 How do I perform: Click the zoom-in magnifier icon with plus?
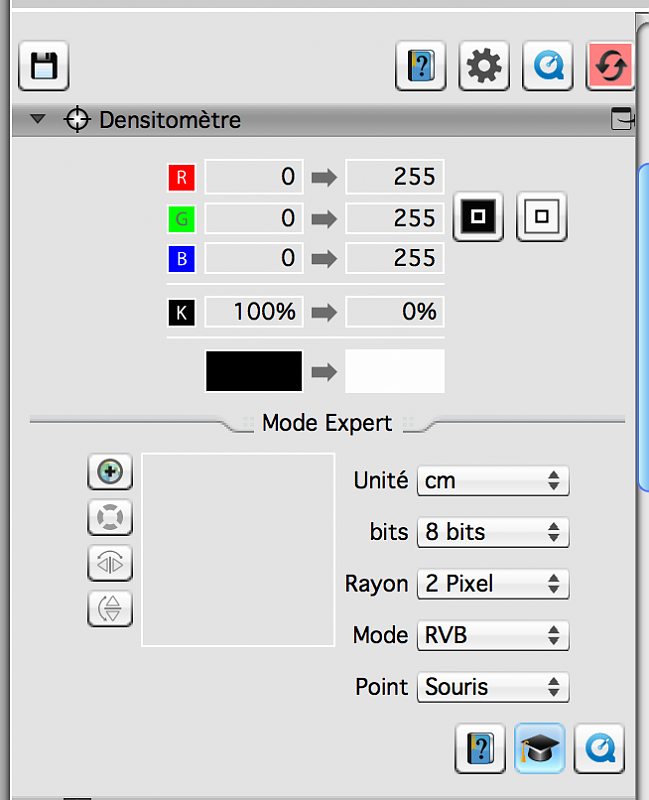point(110,472)
